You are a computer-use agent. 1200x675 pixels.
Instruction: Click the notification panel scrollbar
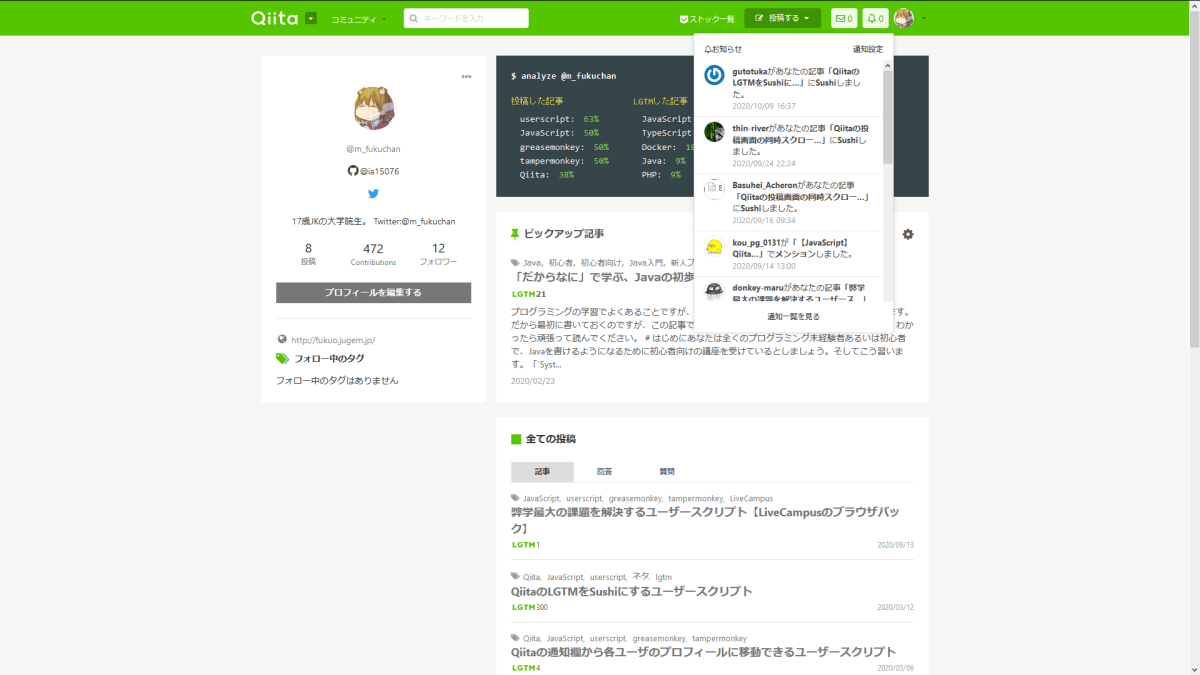888,115
